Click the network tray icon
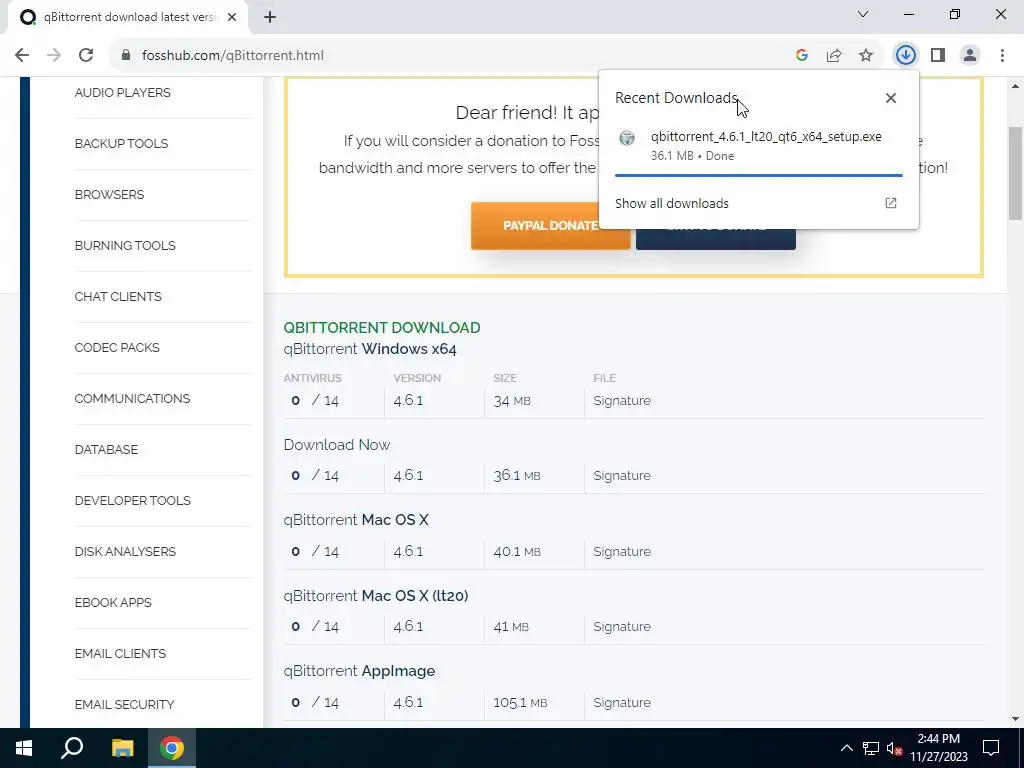Image resolution: width=1024 pixels, height=768 pixels. point(871,748)
